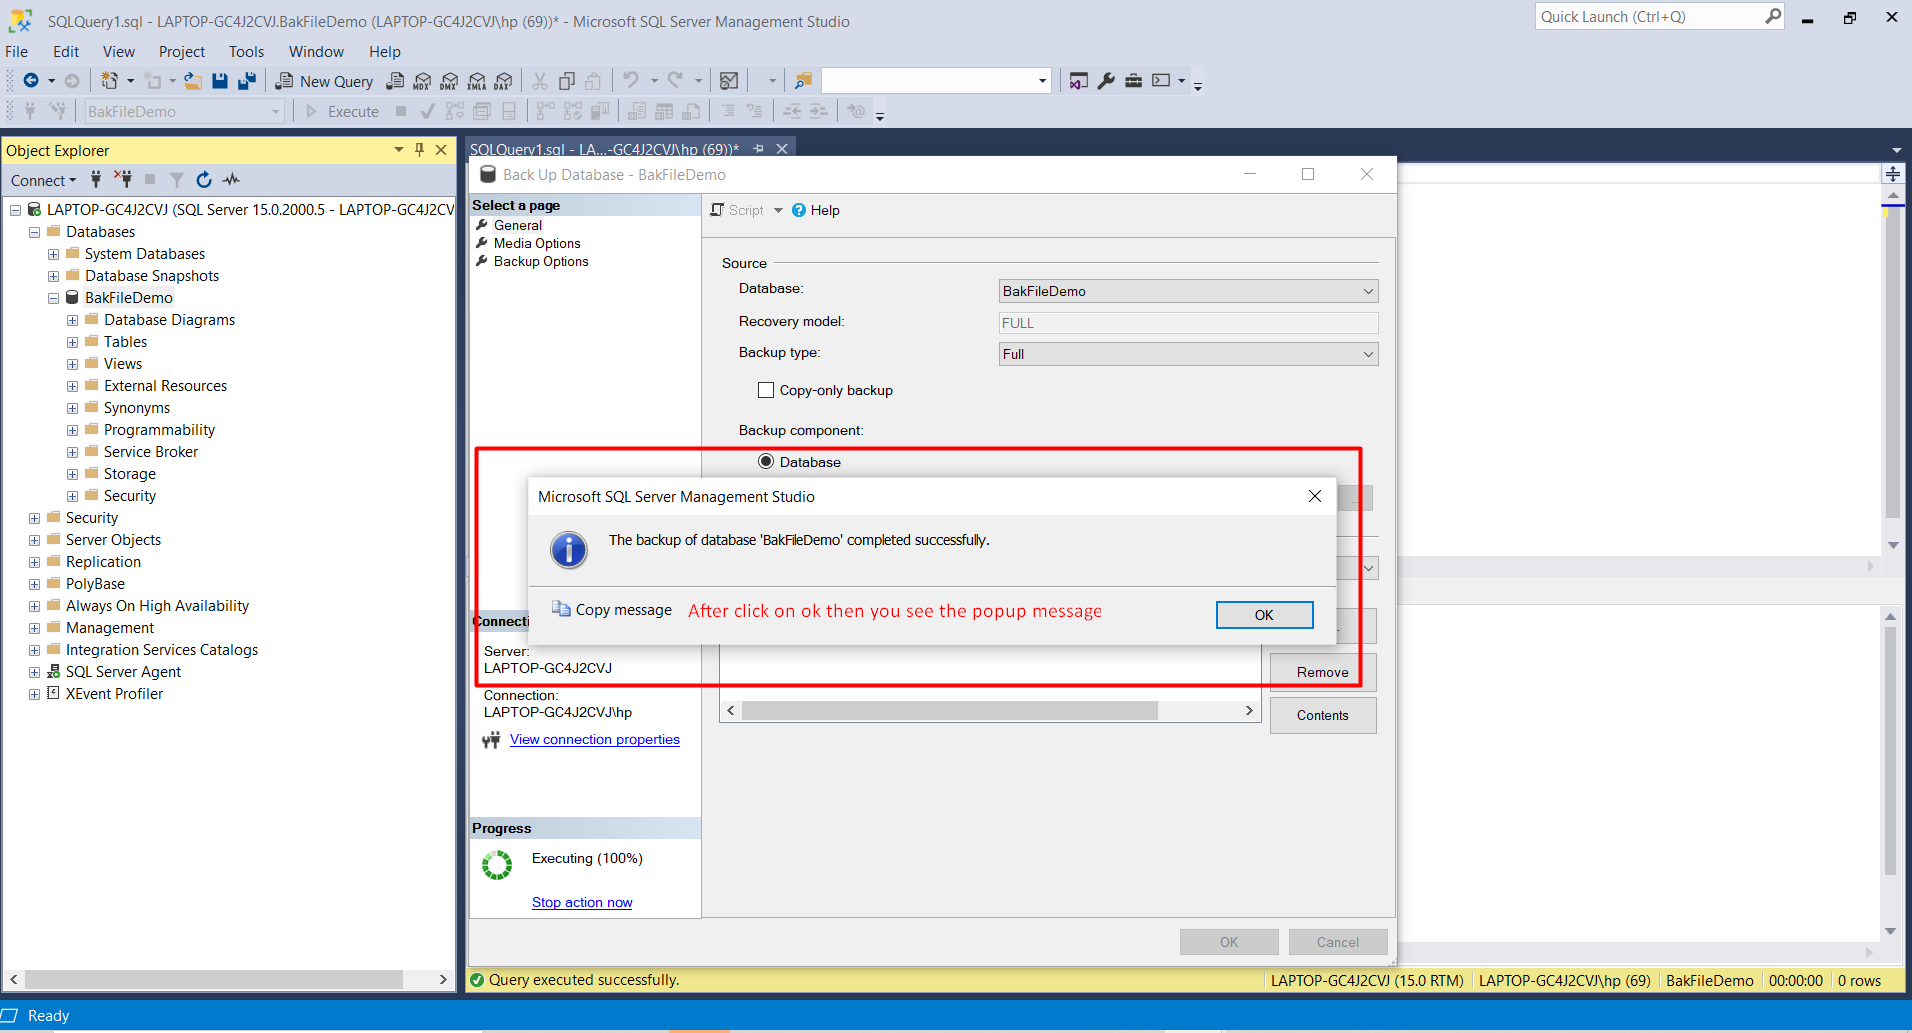The width and height of the screenshot is (1912, 1033).
Task: Click the Toolbox icon in toolbar
Action: click(x=1133, y=81)
